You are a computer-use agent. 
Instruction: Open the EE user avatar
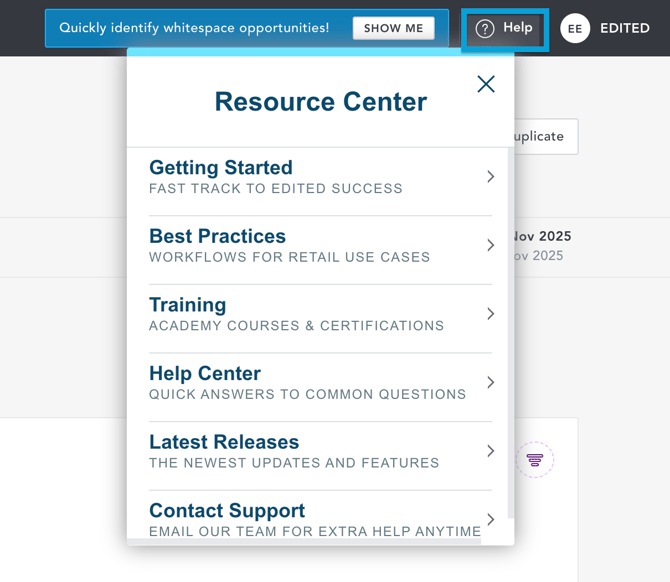pyautogui.click(x=575, y=29)
